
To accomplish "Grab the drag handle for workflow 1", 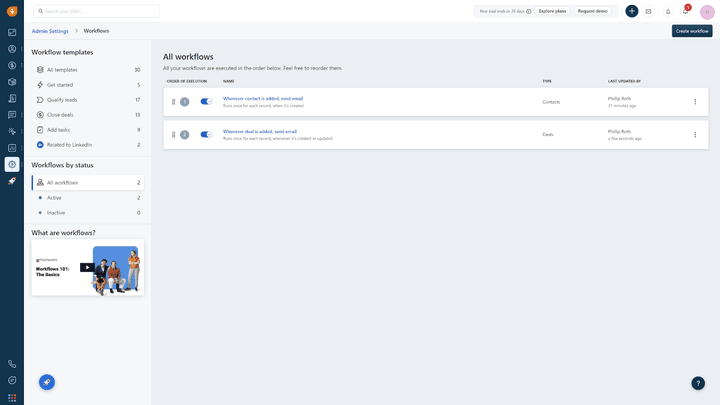I will 174,102.
